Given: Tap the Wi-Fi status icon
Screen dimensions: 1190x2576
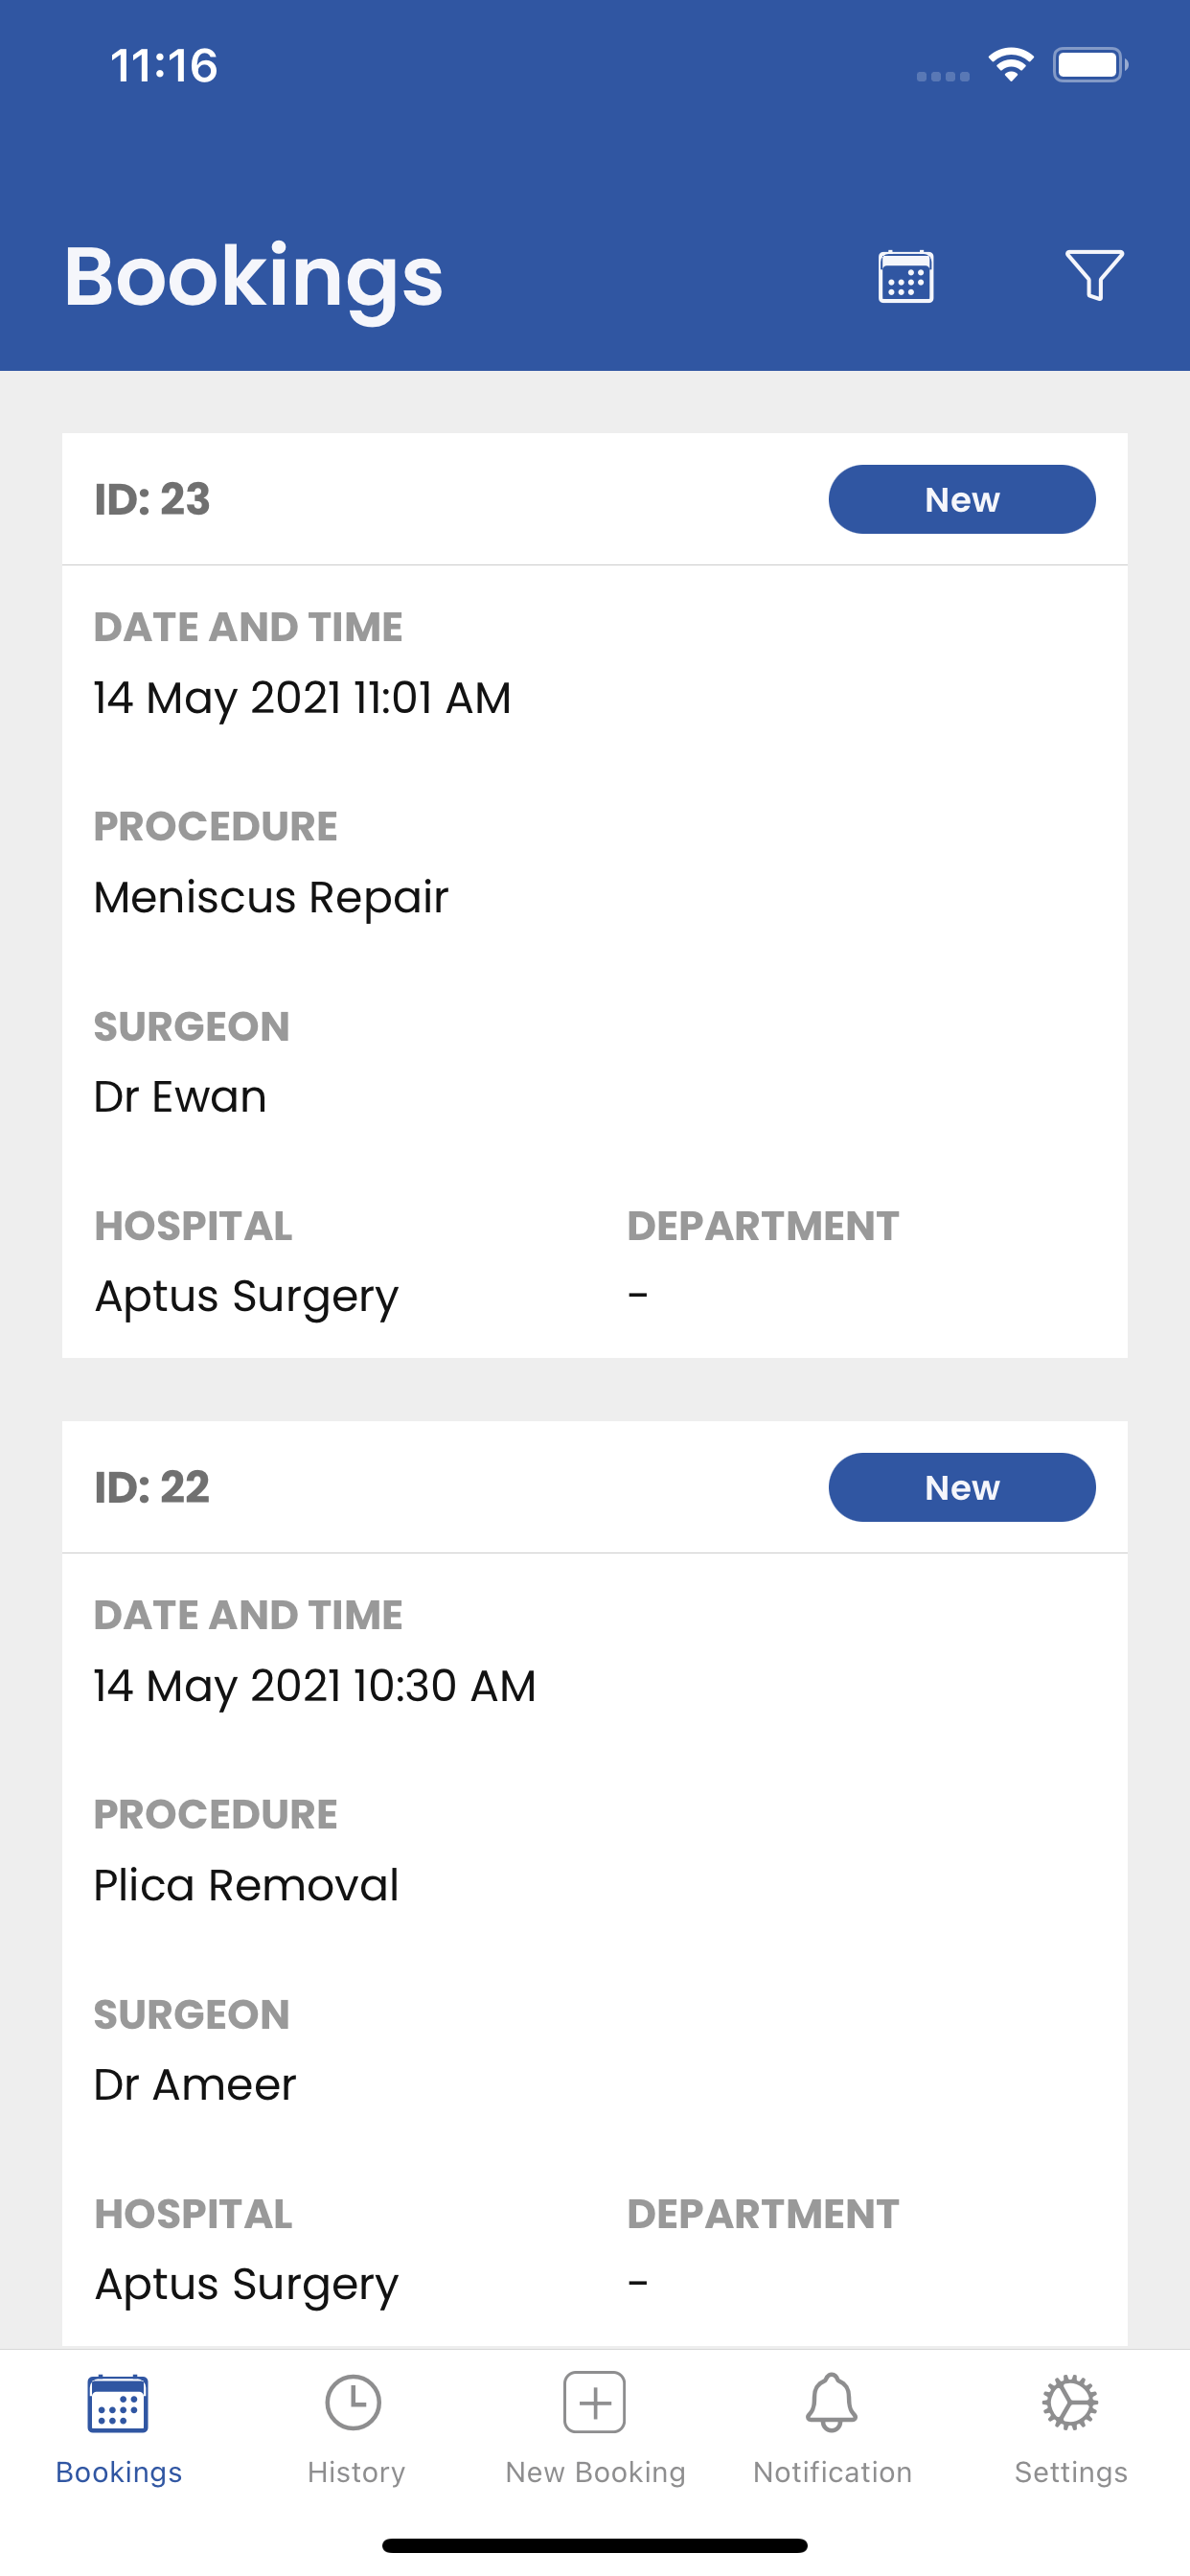Looking at the screenshot, I should pyautogui.click(x=1011, y=66).
